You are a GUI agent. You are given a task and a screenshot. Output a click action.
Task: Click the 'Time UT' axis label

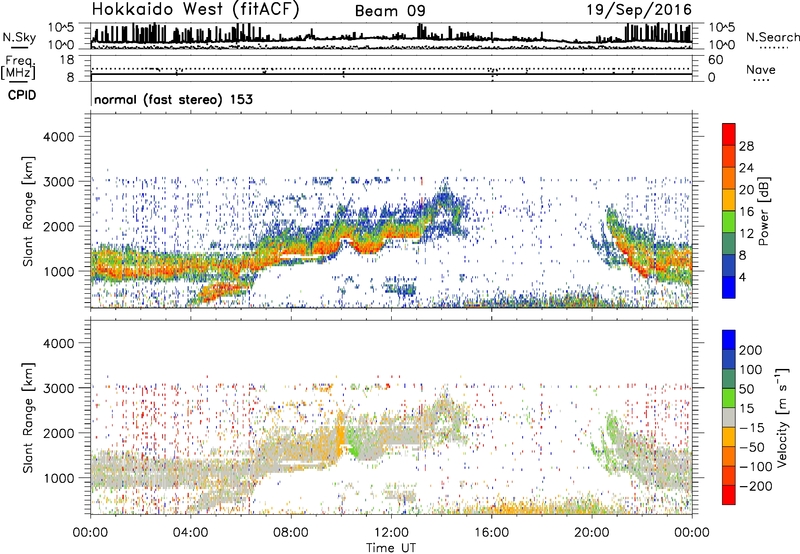tap(391, 548)
